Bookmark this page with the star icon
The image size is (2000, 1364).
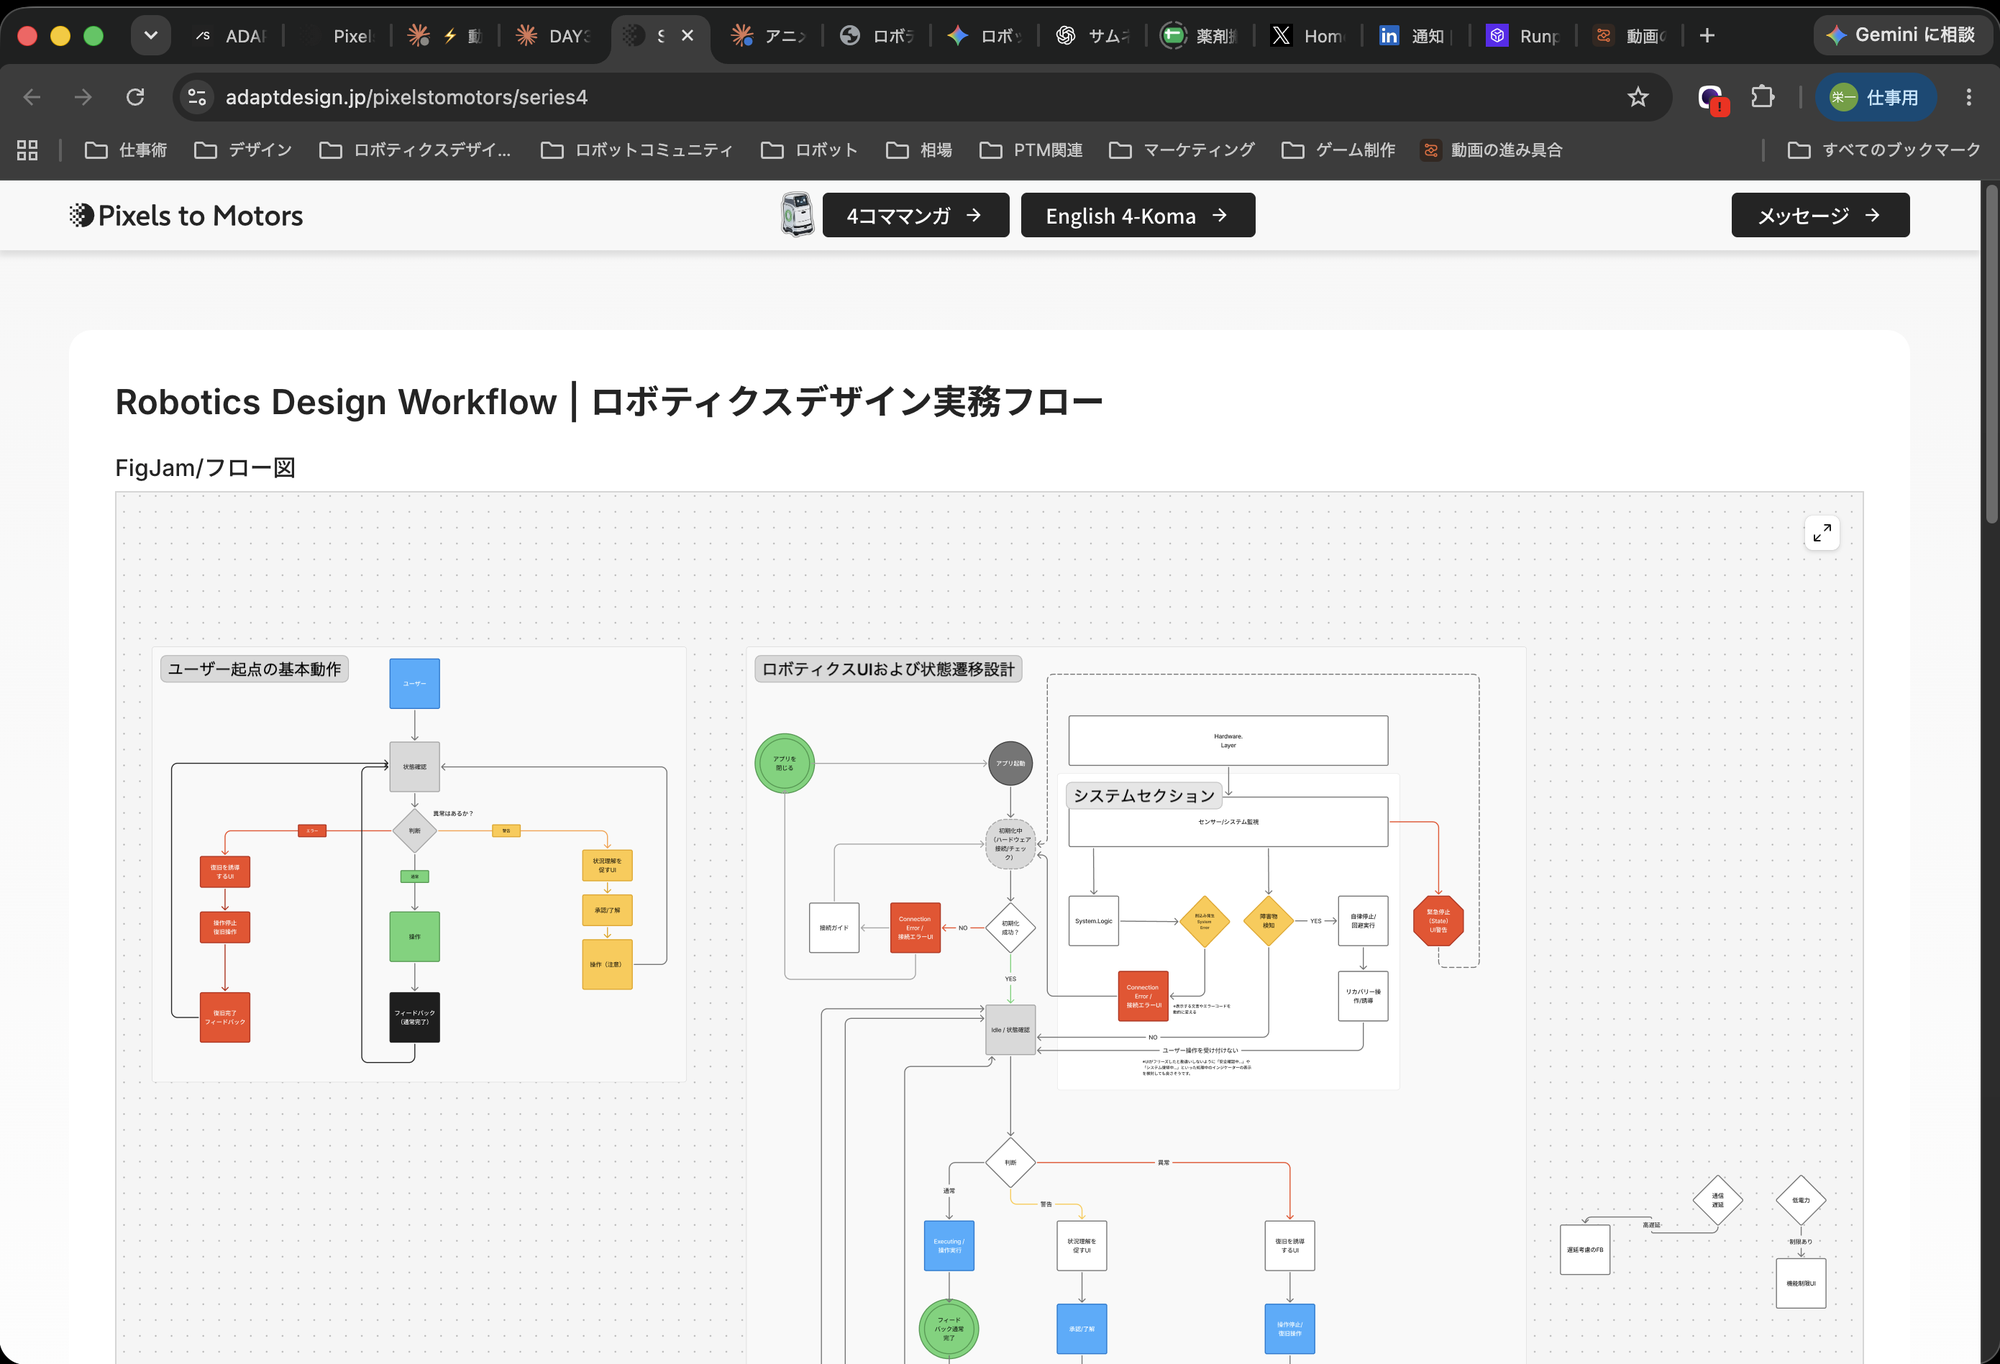[1638, 97]
